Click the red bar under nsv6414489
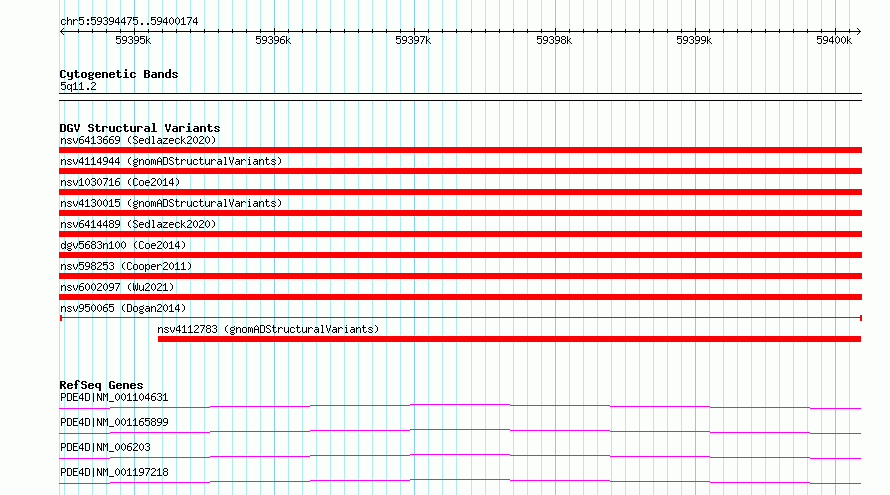The height and width of the screenshot is (495, 890). pyautogui.click(x=460, y=234)
